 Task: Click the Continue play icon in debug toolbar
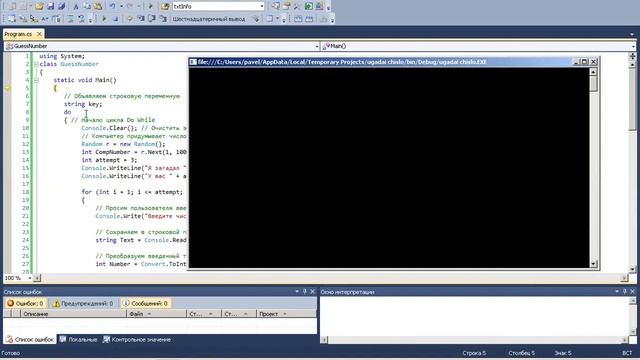point(104,19)
